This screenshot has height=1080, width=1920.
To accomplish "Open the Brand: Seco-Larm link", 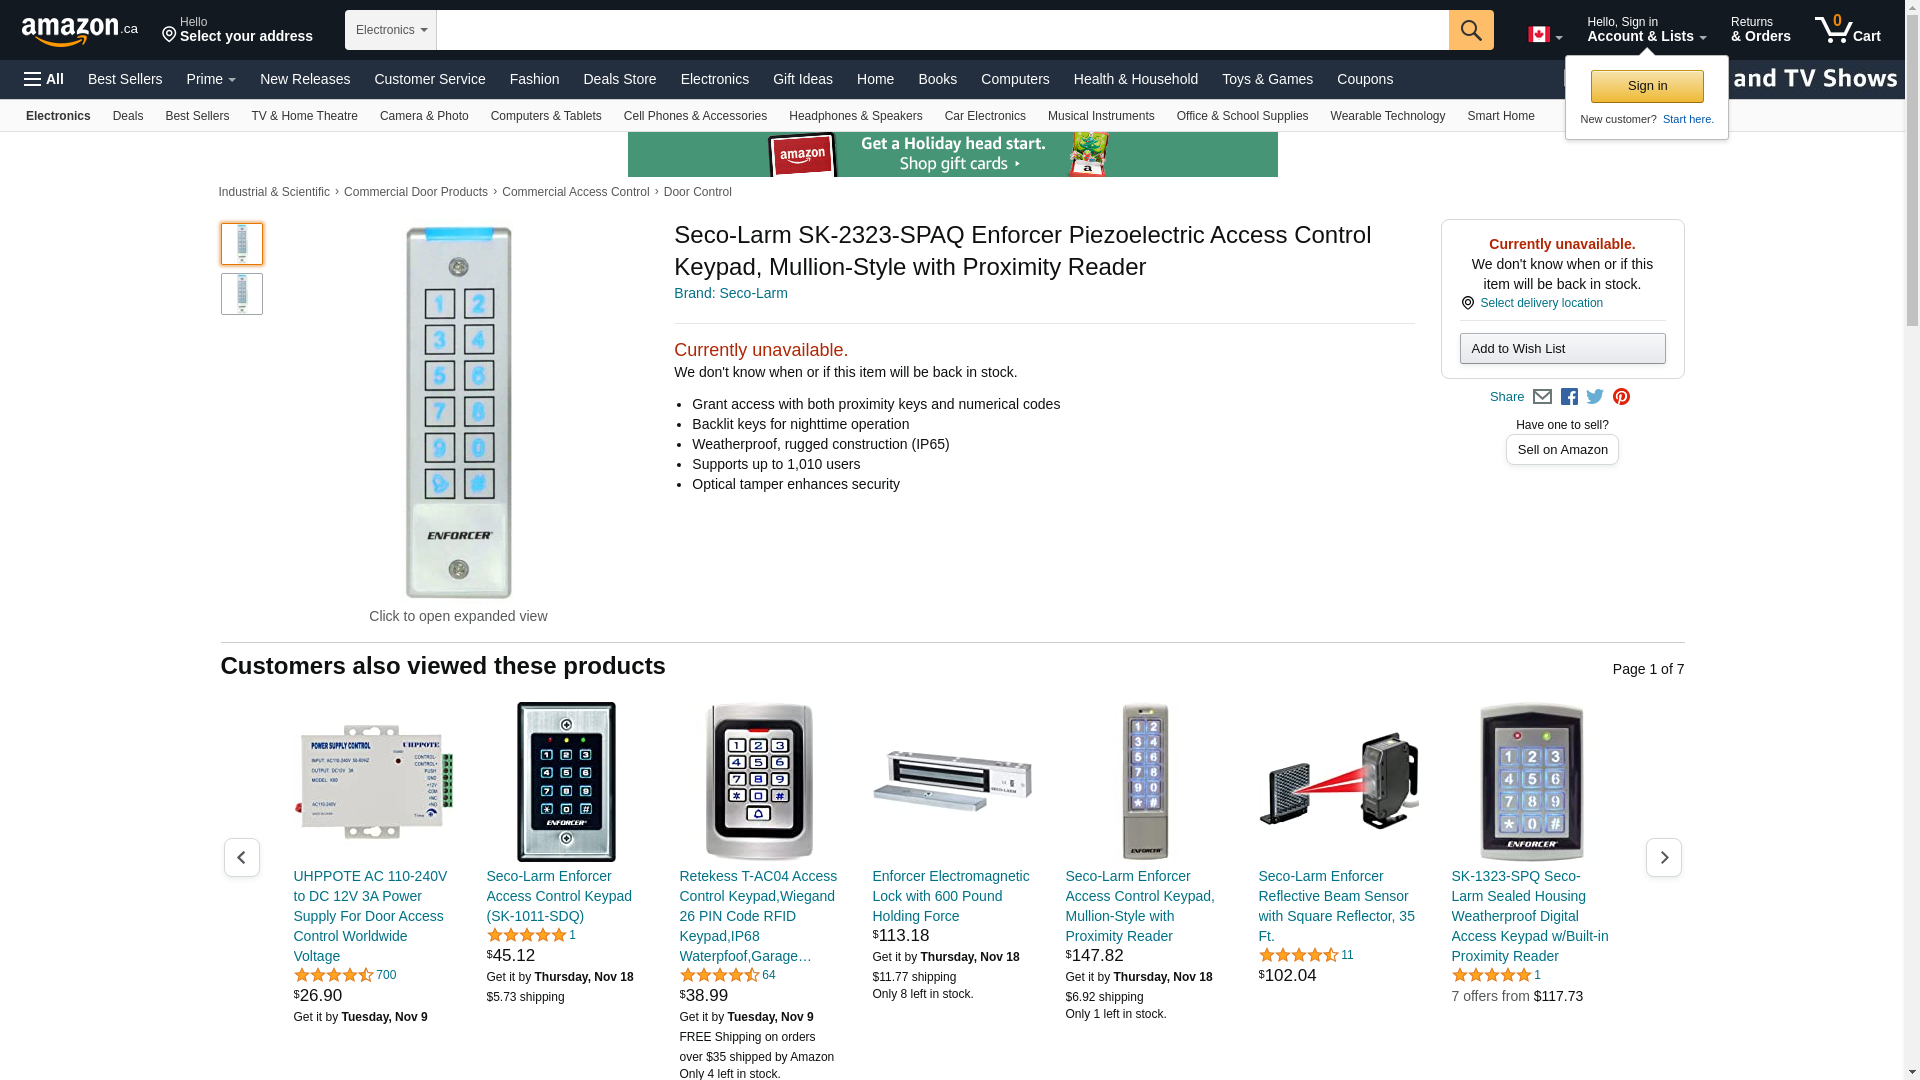I will [x=730, y=293].
